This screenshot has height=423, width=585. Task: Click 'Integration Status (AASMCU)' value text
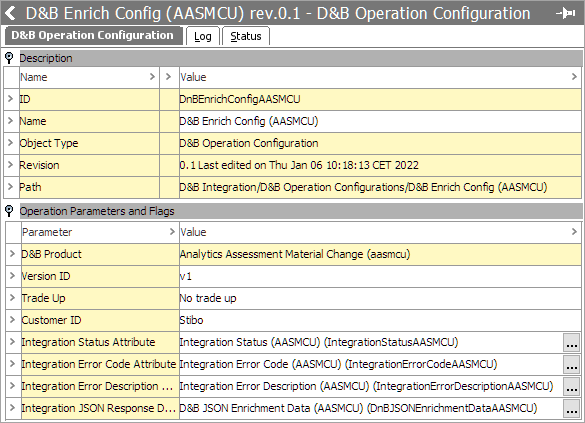point(319,342)
